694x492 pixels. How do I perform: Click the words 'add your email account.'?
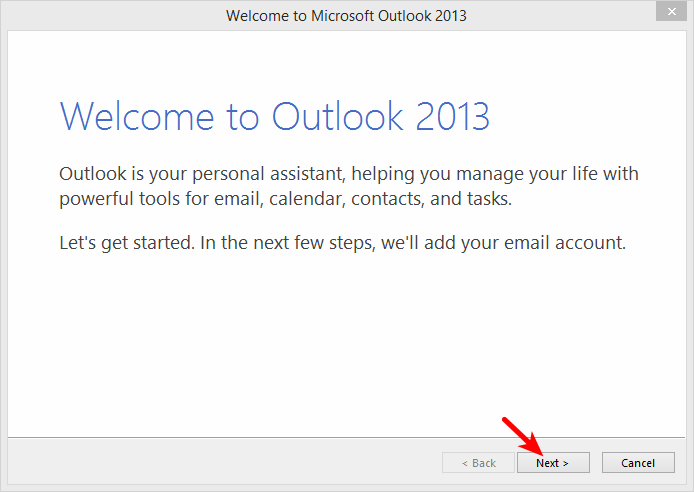click(525, 243)
